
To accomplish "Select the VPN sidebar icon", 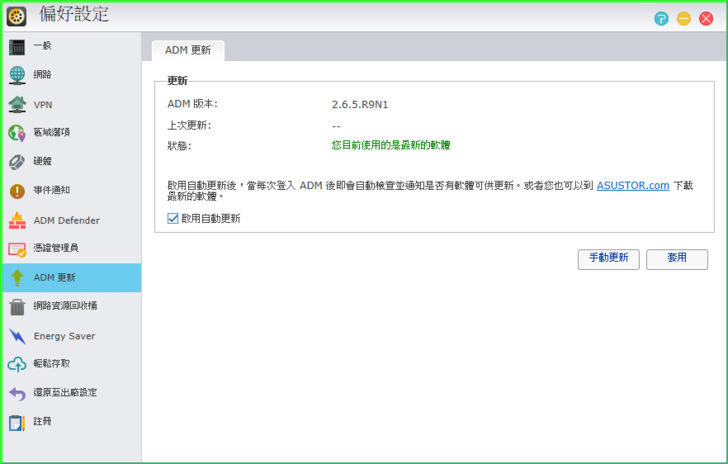I will pyautogui.click(x=17, y=104).
